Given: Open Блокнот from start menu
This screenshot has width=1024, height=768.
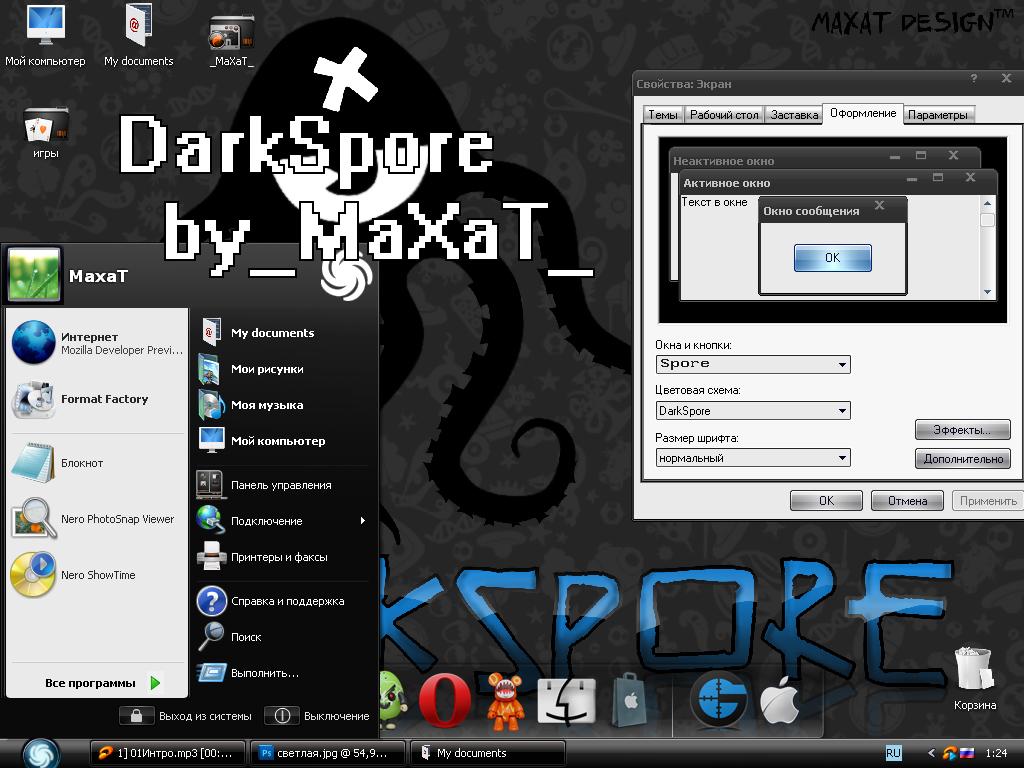Looking at the screenshot, I should coord(97,463).
